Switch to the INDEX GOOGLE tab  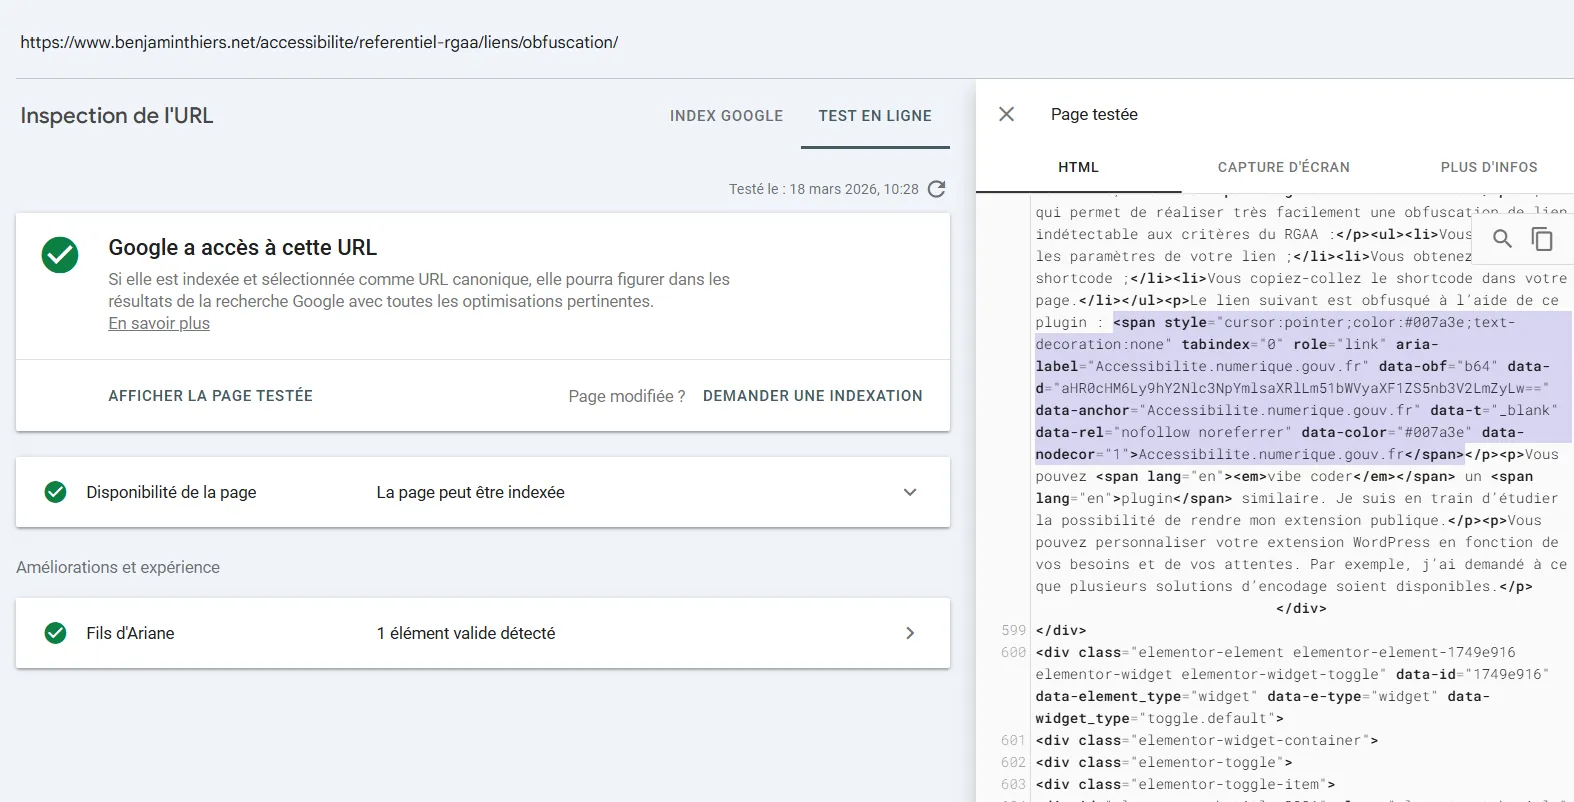[726, 116]
